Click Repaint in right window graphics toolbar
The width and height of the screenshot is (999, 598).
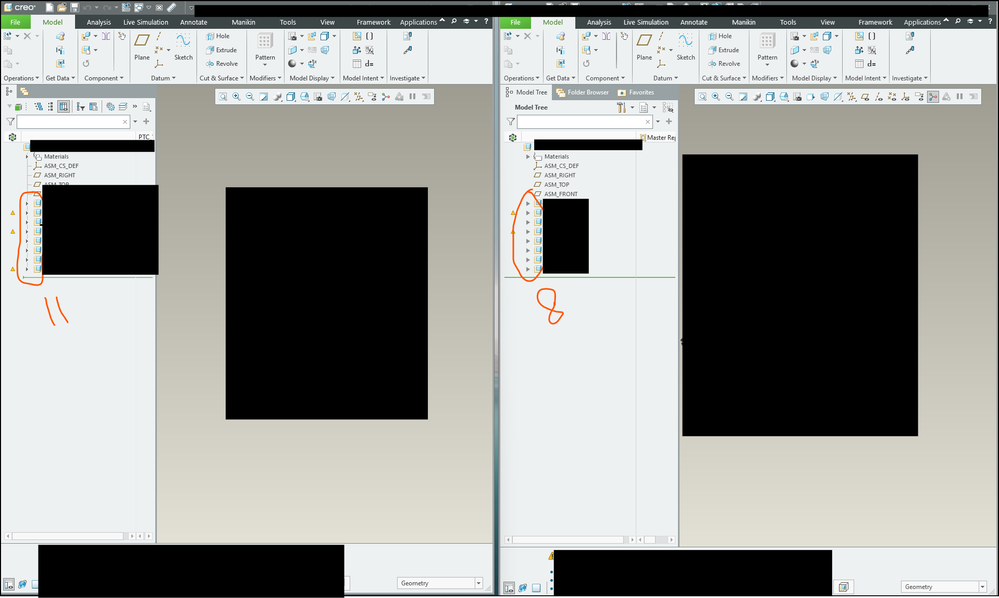click(x=743, y=97)
